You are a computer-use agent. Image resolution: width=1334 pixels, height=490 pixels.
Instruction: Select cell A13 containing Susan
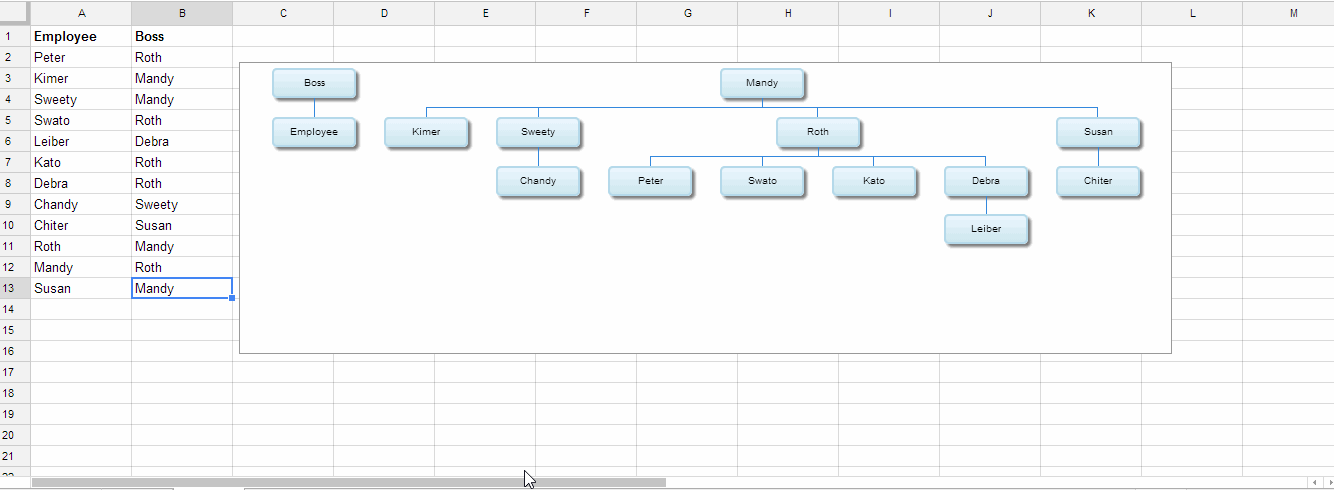[81, 288]
